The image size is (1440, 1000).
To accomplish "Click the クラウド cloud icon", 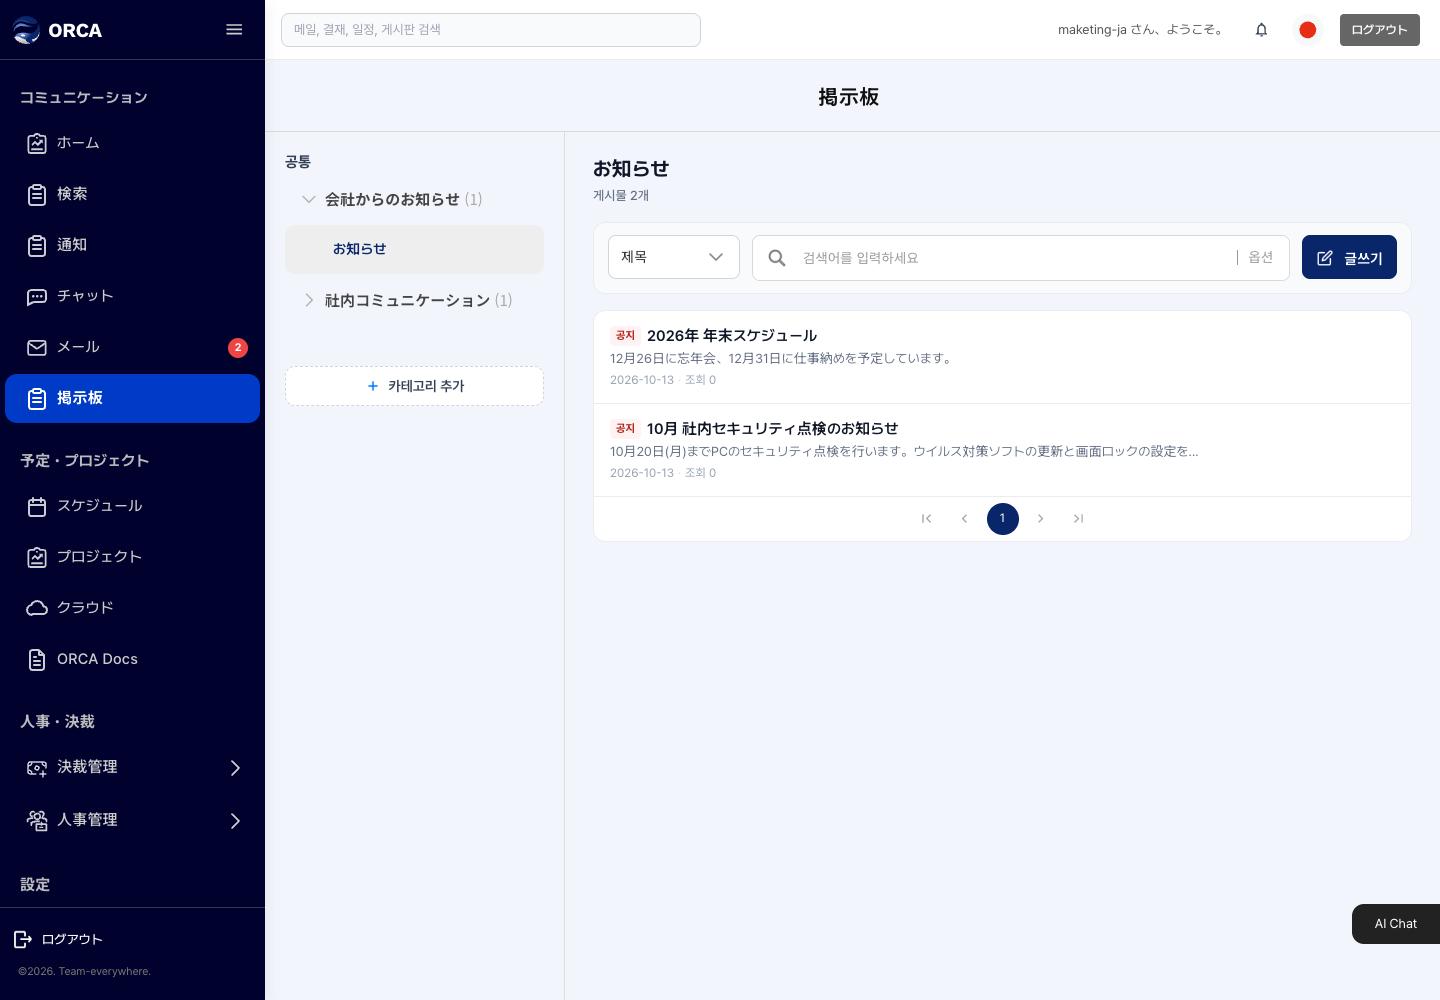I will pos(37,608).
